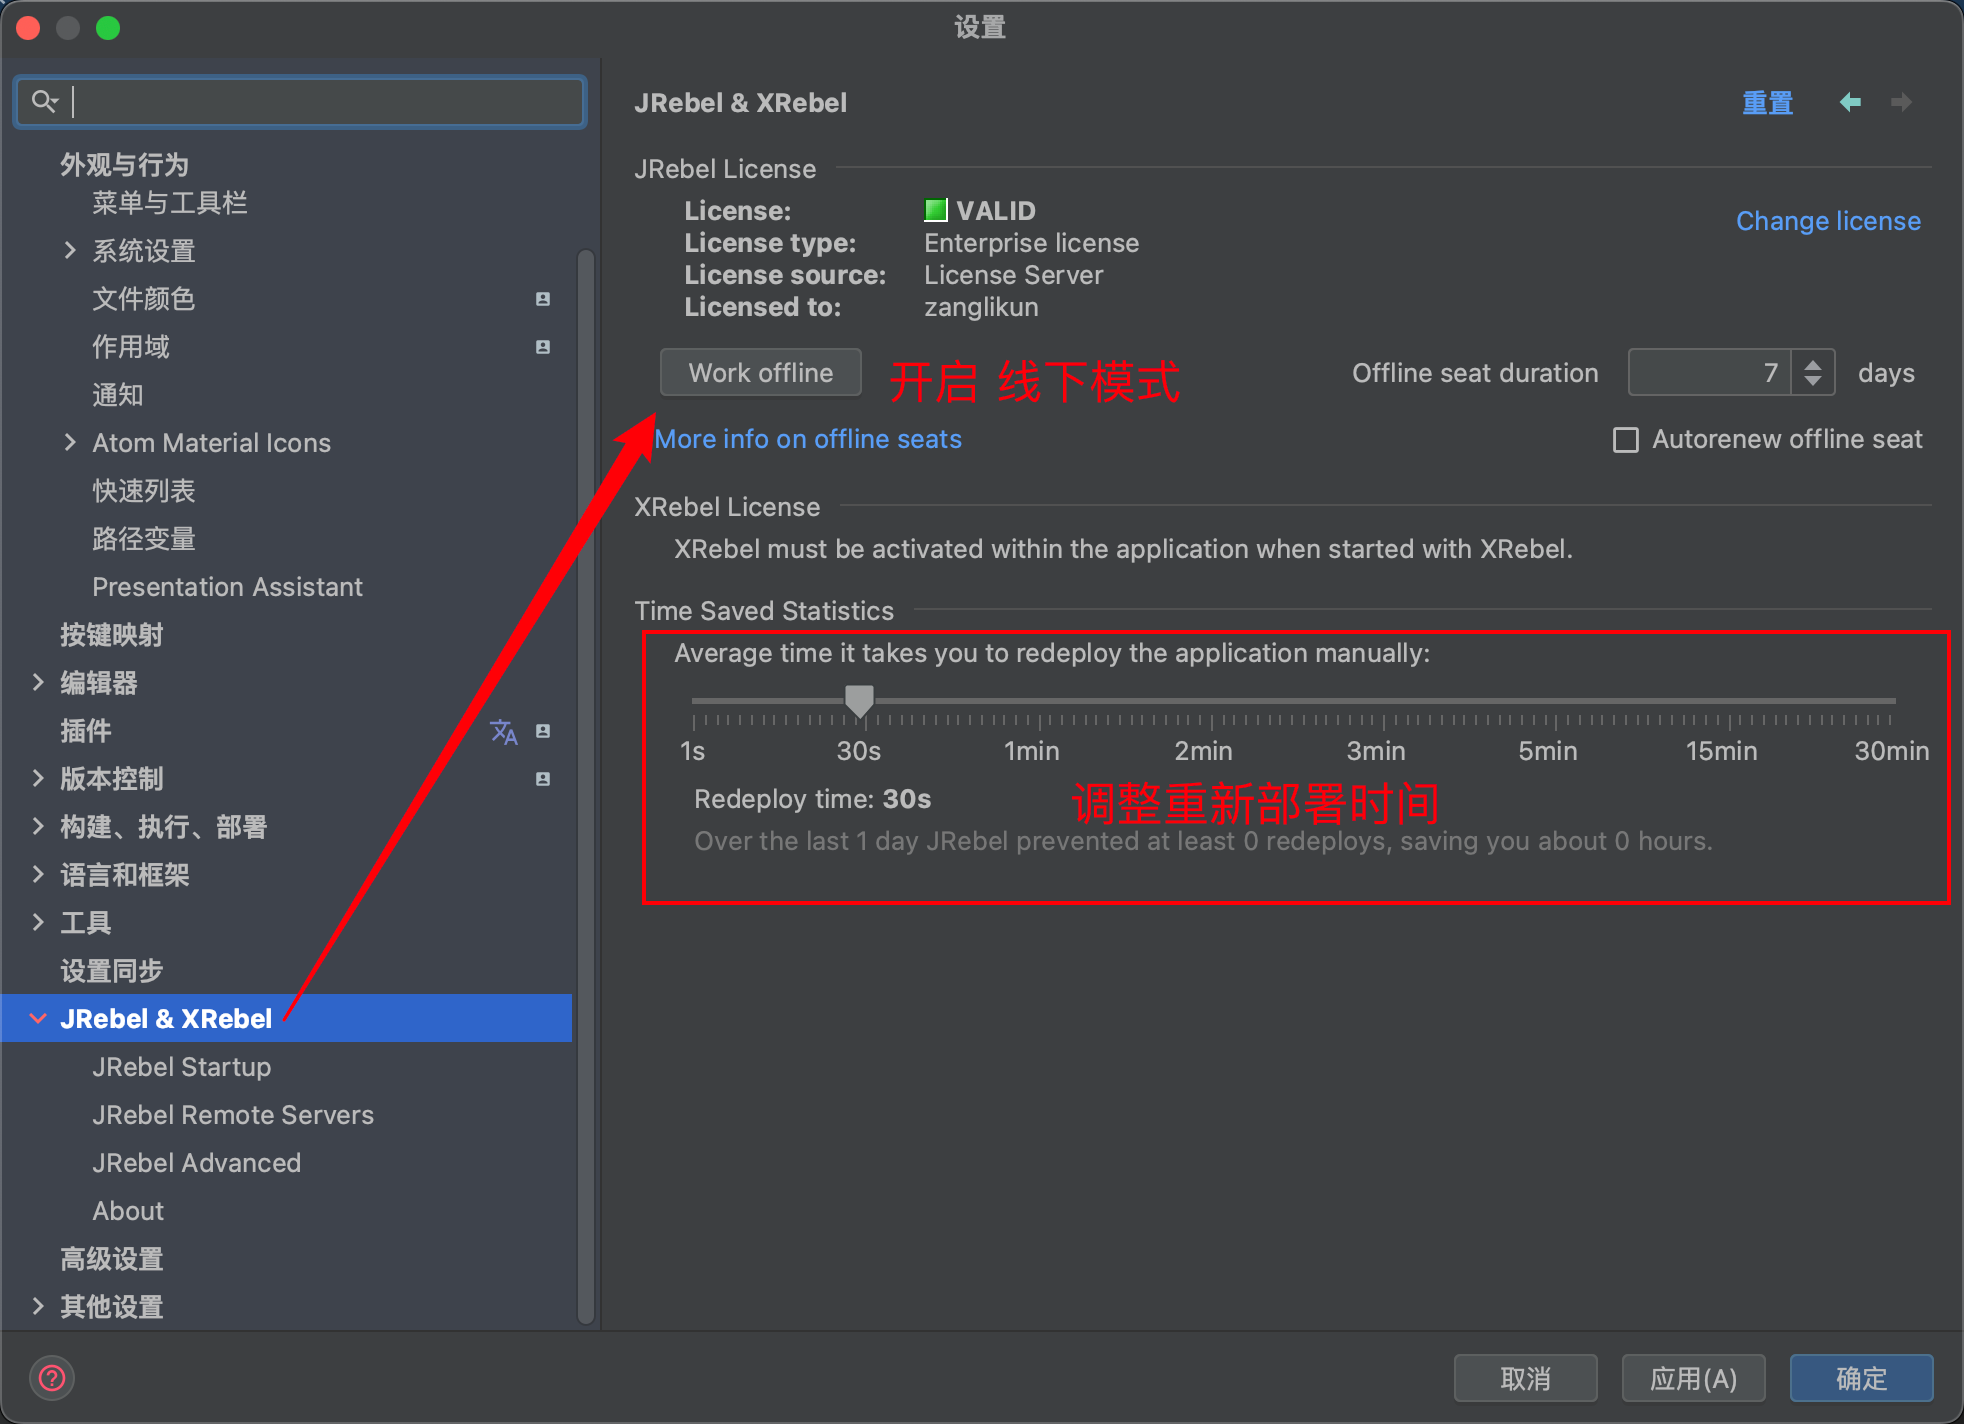This screenshot has width=1964, height=1424.
Task: Open the JRebel Startup settings page
Action: coord(181,1067)
